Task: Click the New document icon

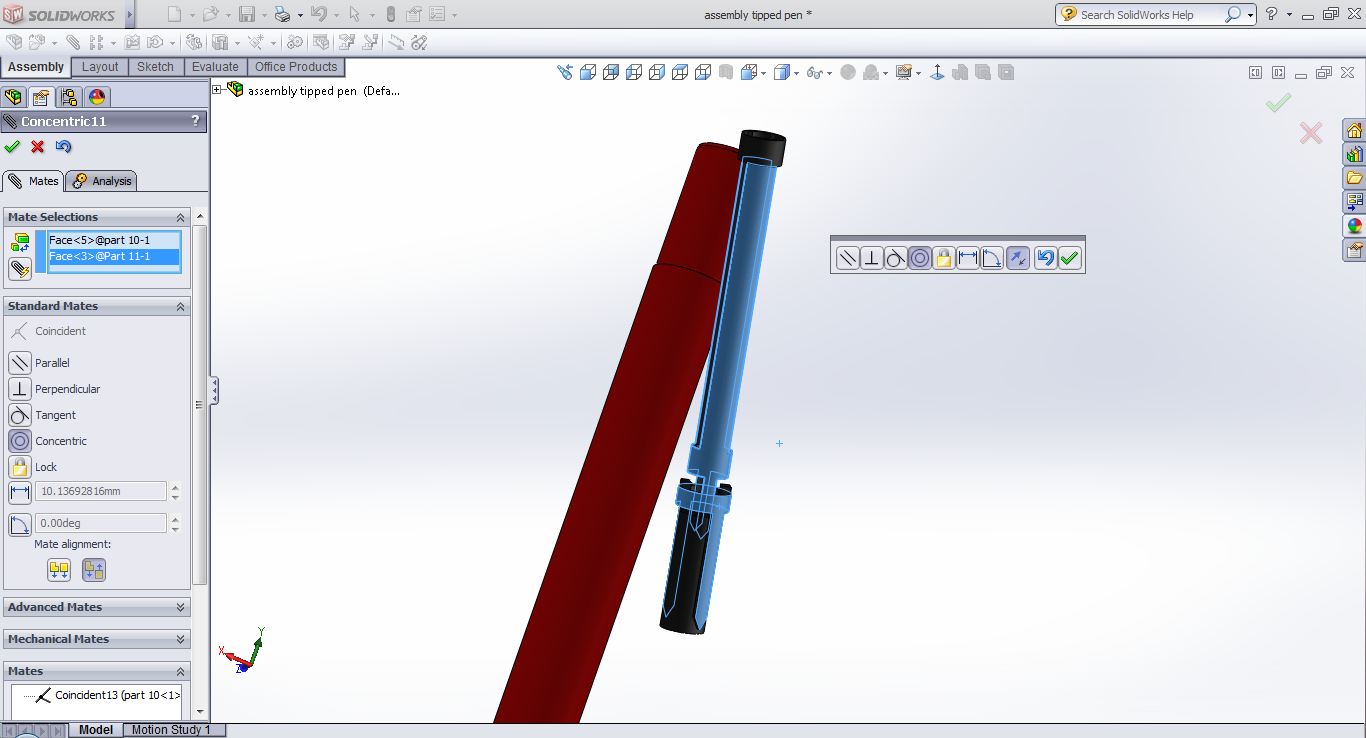Action: [175, 15]
